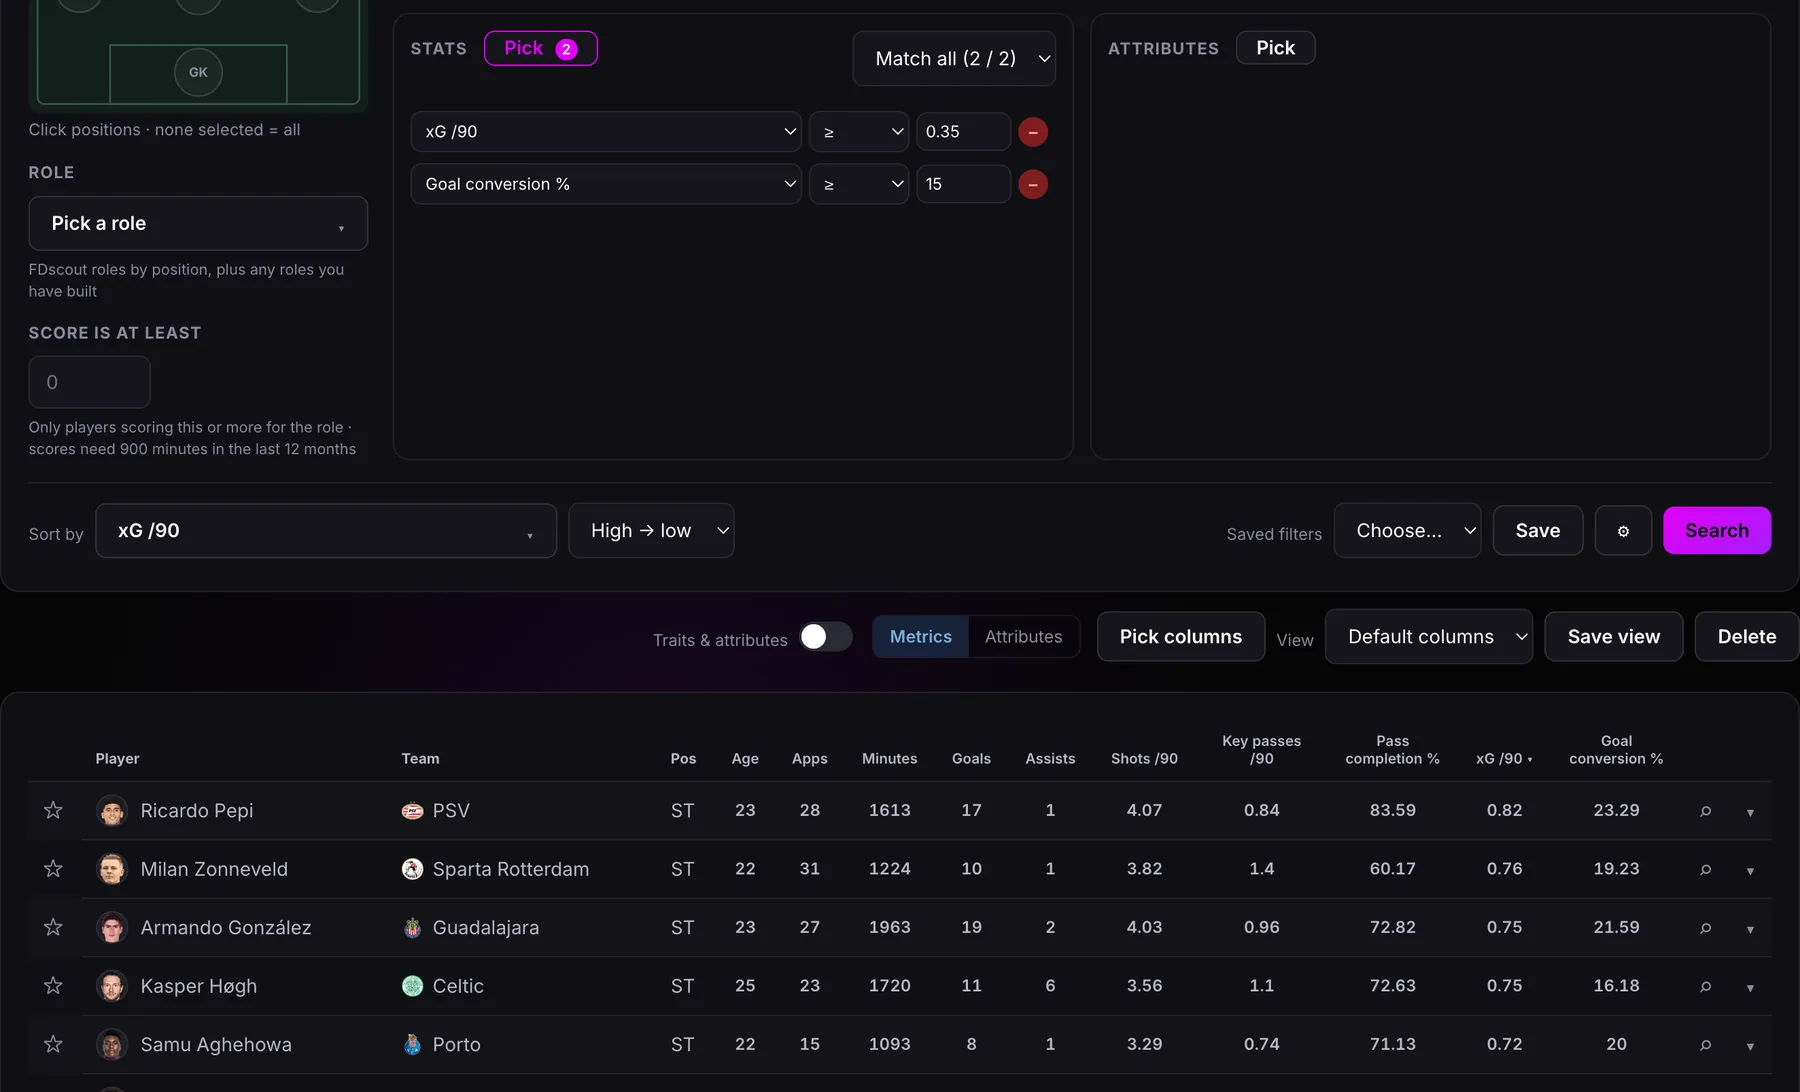Sort table by xG /90 column header
The height and width of the screenshot is (1092, 1800).
pos(1504,758)
